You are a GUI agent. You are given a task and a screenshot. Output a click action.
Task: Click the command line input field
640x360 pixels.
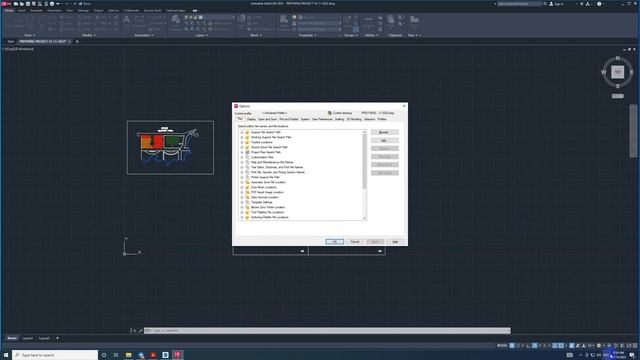(x=327, y=331)
